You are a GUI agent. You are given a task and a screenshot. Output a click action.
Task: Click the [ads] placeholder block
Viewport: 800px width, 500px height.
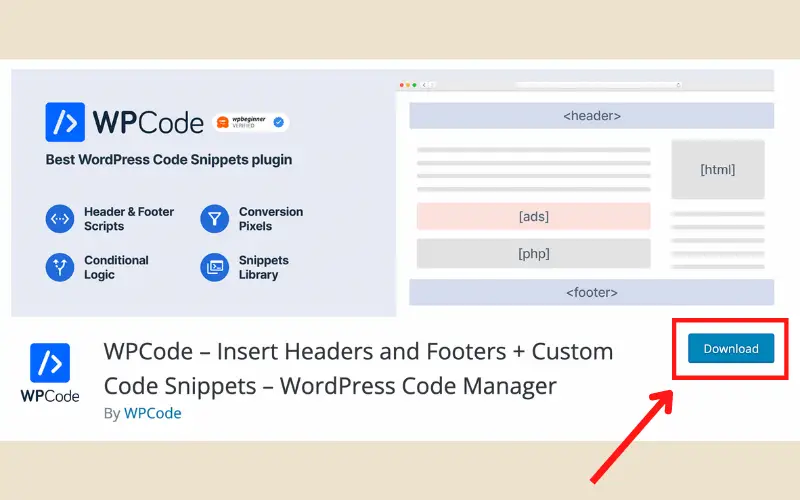click(534, 216)
